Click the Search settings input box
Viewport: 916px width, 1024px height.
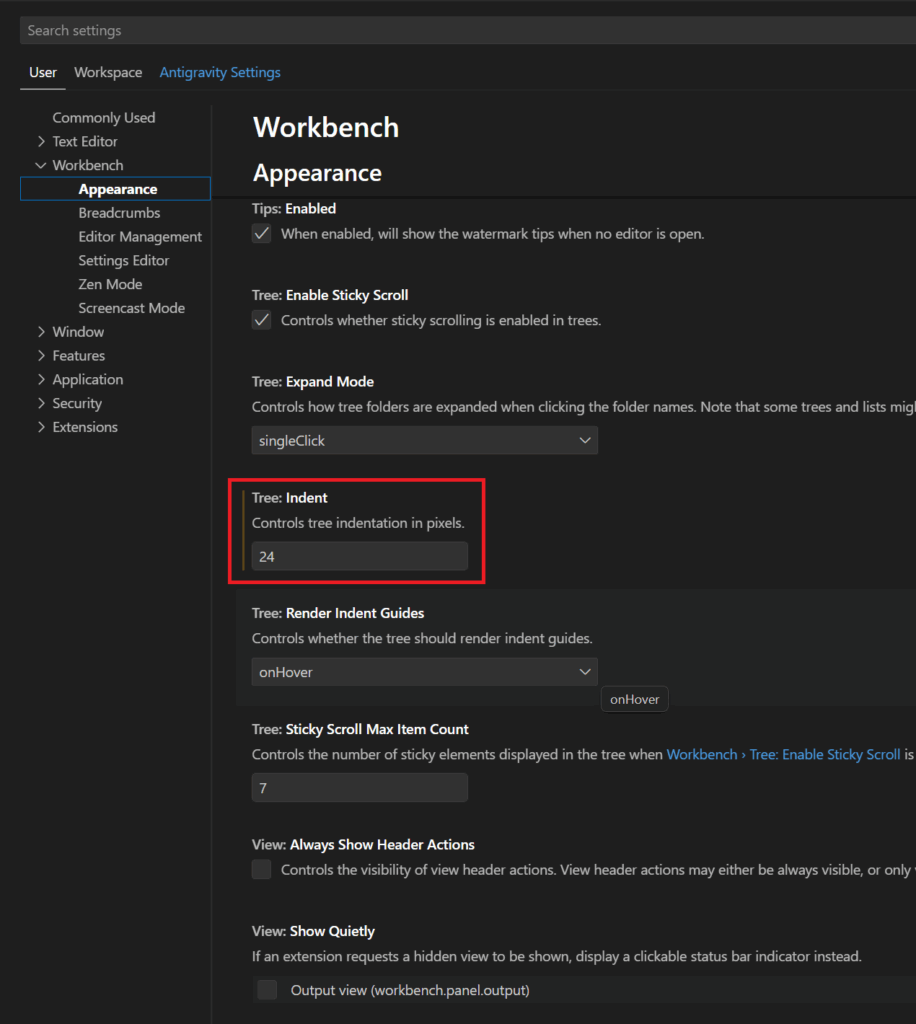(460, 31)
